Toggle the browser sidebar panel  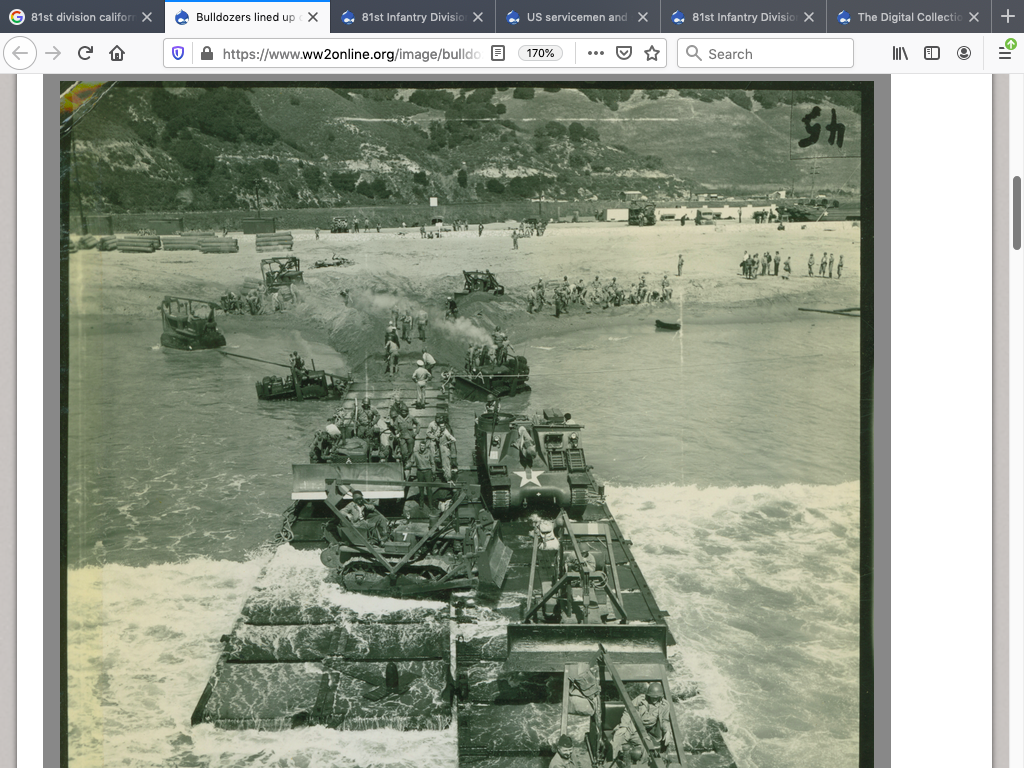tap(932, 54)
